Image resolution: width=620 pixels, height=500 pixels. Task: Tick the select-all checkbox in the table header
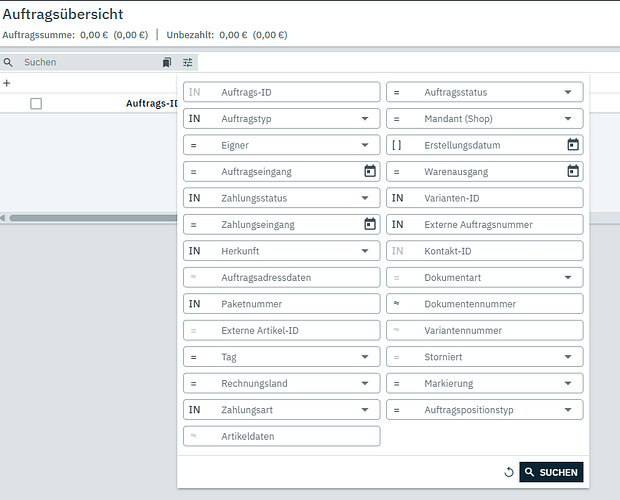36,104
